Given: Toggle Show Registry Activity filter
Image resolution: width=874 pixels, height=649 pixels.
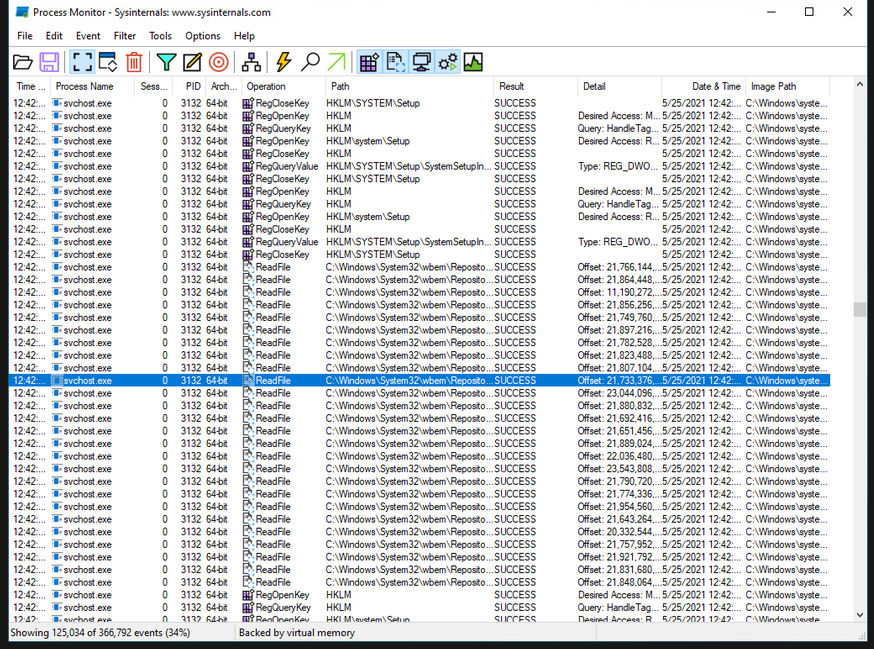Looking at the screenshot, I should [x=369, y=62].
